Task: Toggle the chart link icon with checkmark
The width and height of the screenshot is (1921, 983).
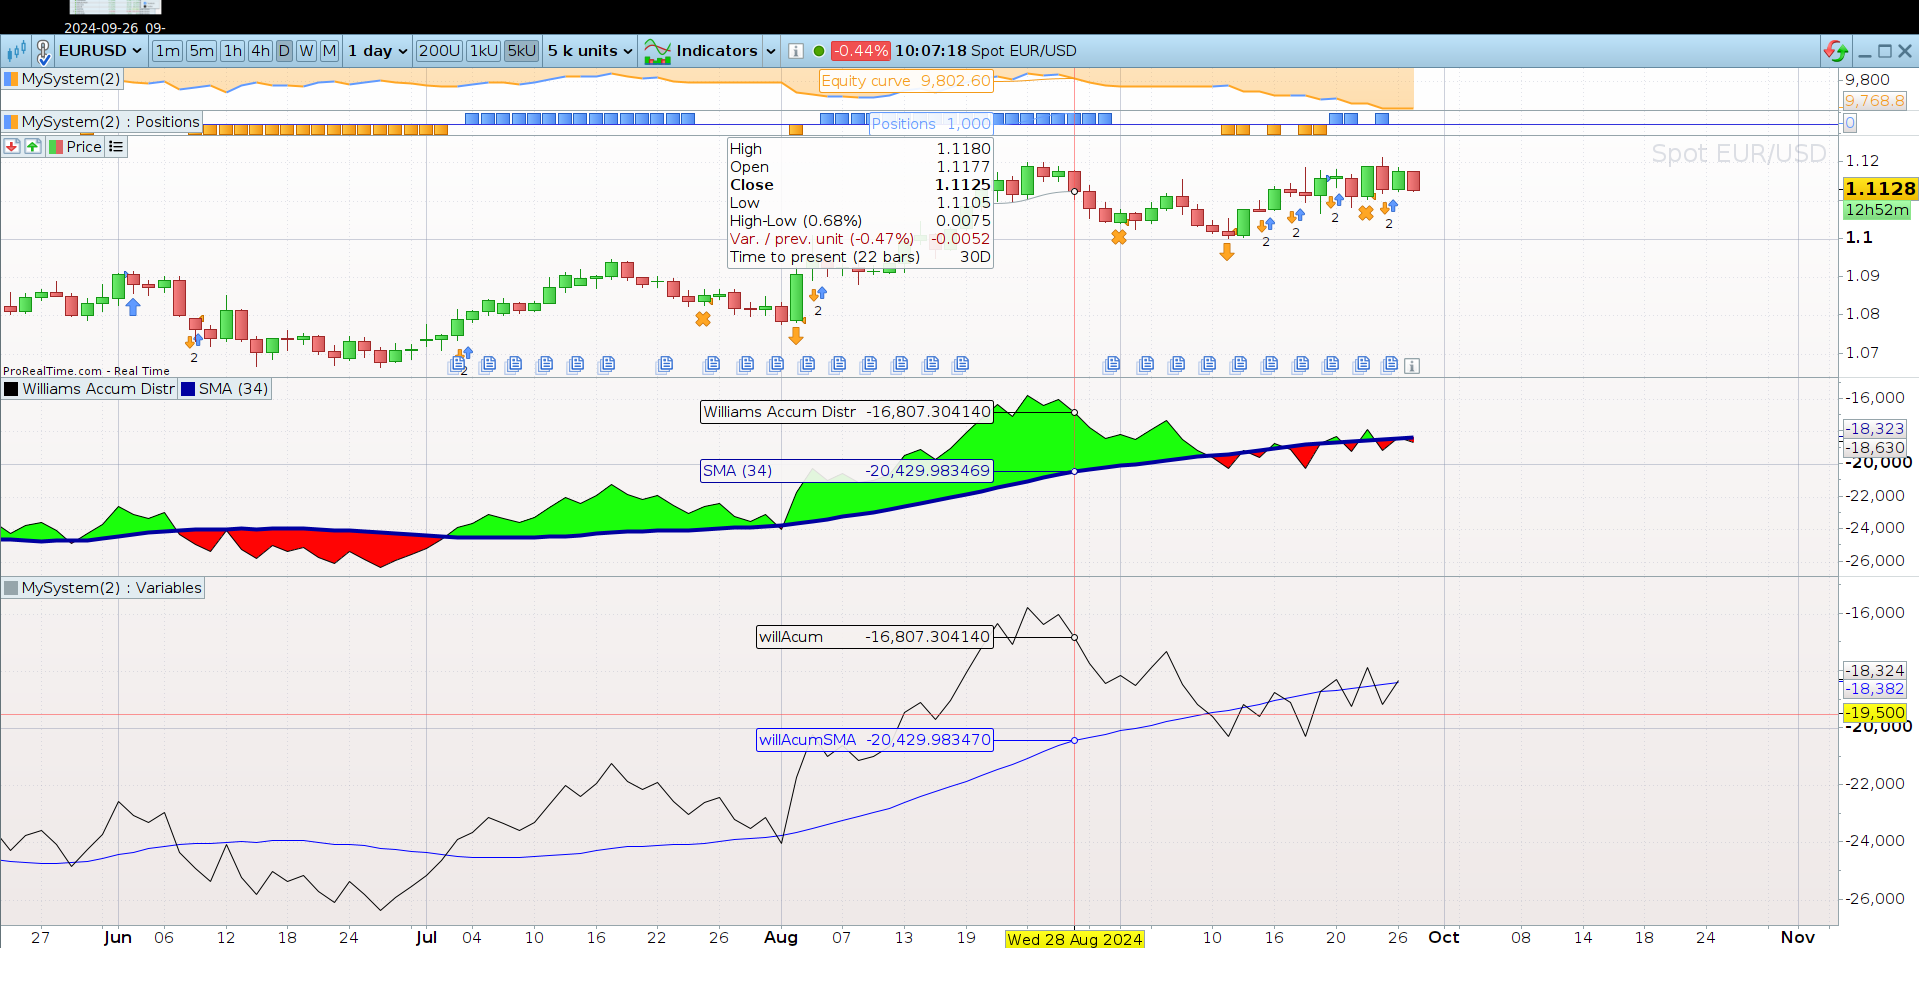Action: click(x=43, y=51)
